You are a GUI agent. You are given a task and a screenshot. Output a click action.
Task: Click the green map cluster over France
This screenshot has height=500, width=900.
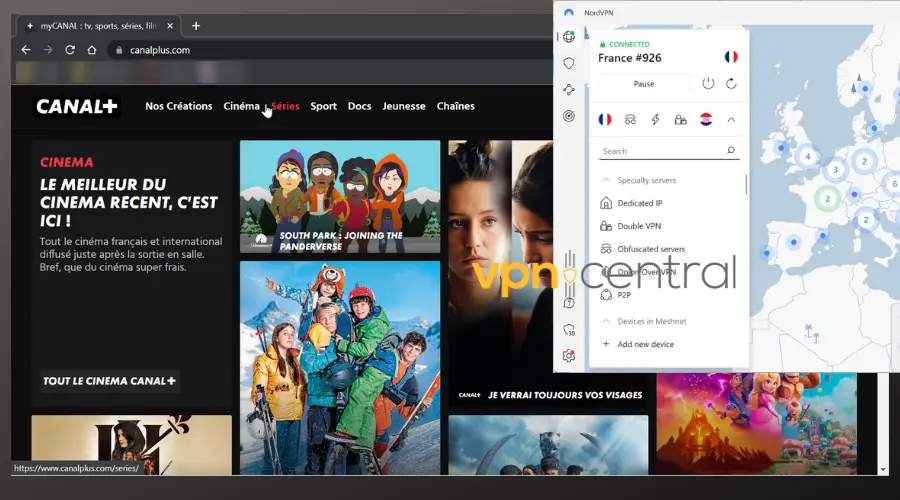coord(828,199)
